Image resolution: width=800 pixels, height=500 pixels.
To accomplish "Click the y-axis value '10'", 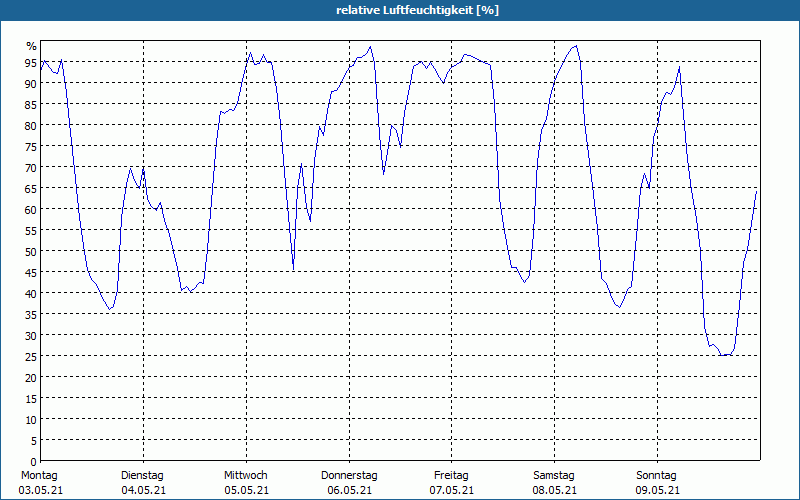I will tap(31, 419).
